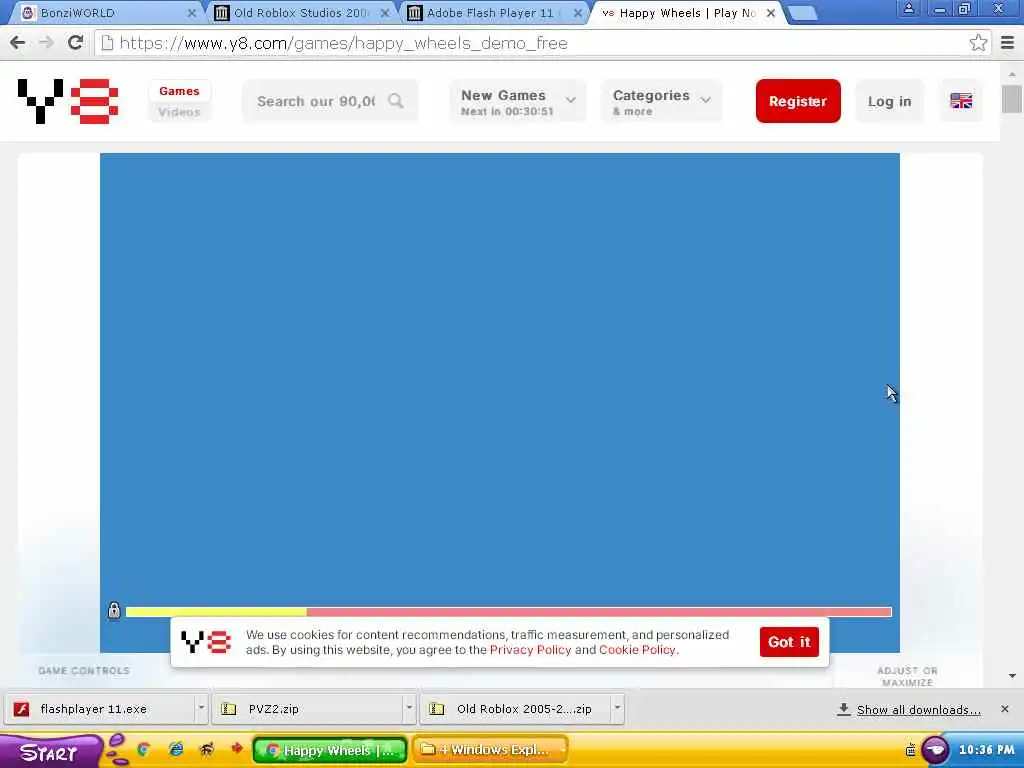Screen dimensions: 1024x768
Task: Click the Y8 logo in the header
Action: click(68, 101)
